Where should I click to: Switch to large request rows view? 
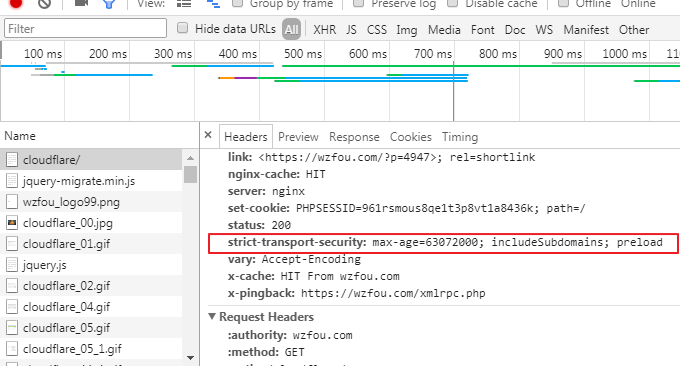[x=184, y=4]
